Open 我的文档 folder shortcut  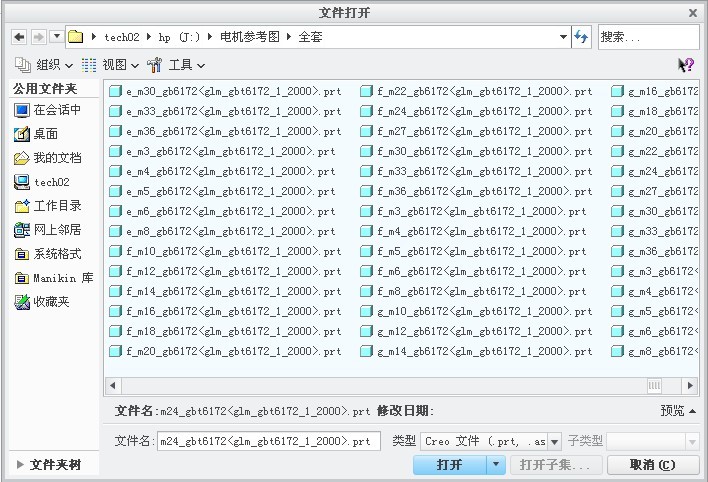[48, 158]
